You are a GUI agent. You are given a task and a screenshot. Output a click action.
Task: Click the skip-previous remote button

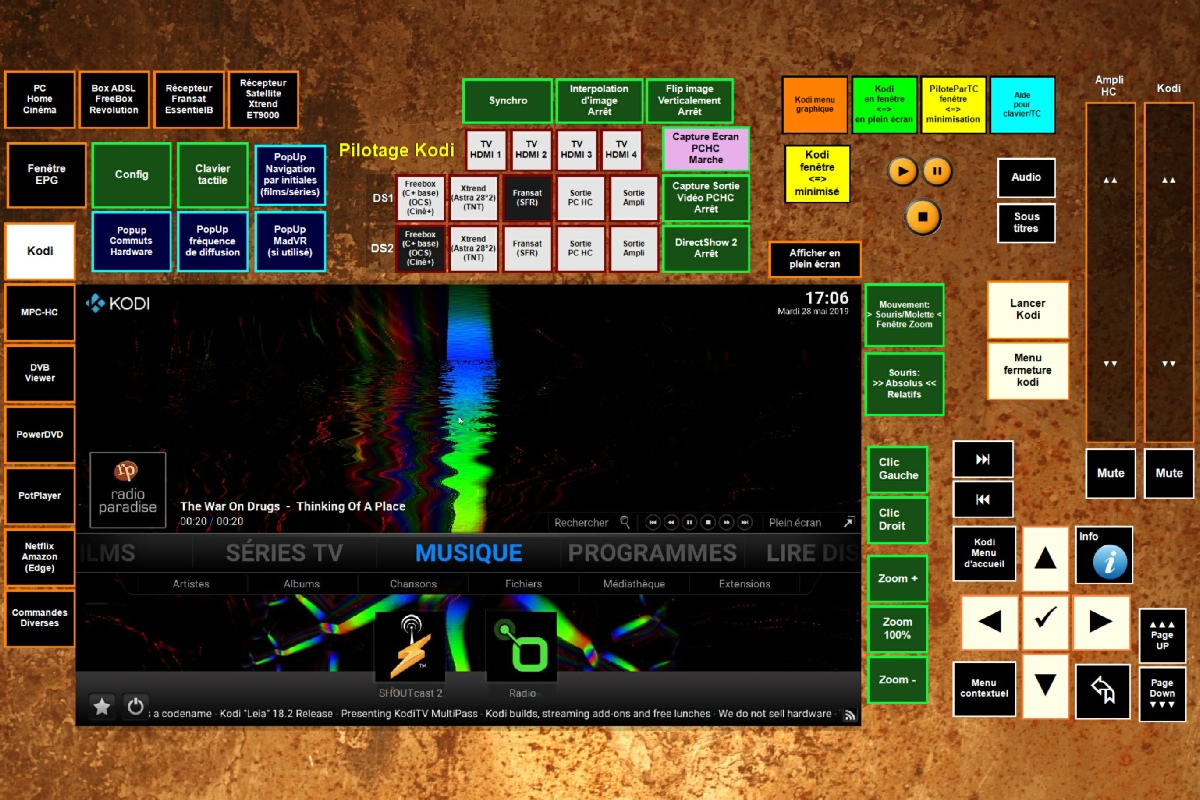(x=983, y=499)
